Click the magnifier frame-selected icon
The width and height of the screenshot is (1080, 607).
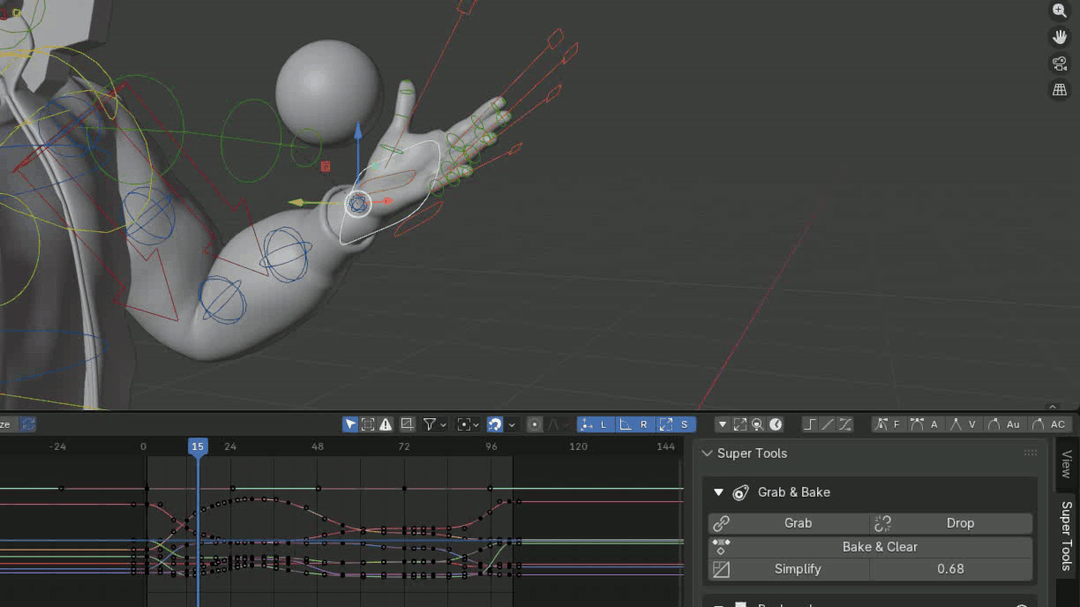click(758, 424)
